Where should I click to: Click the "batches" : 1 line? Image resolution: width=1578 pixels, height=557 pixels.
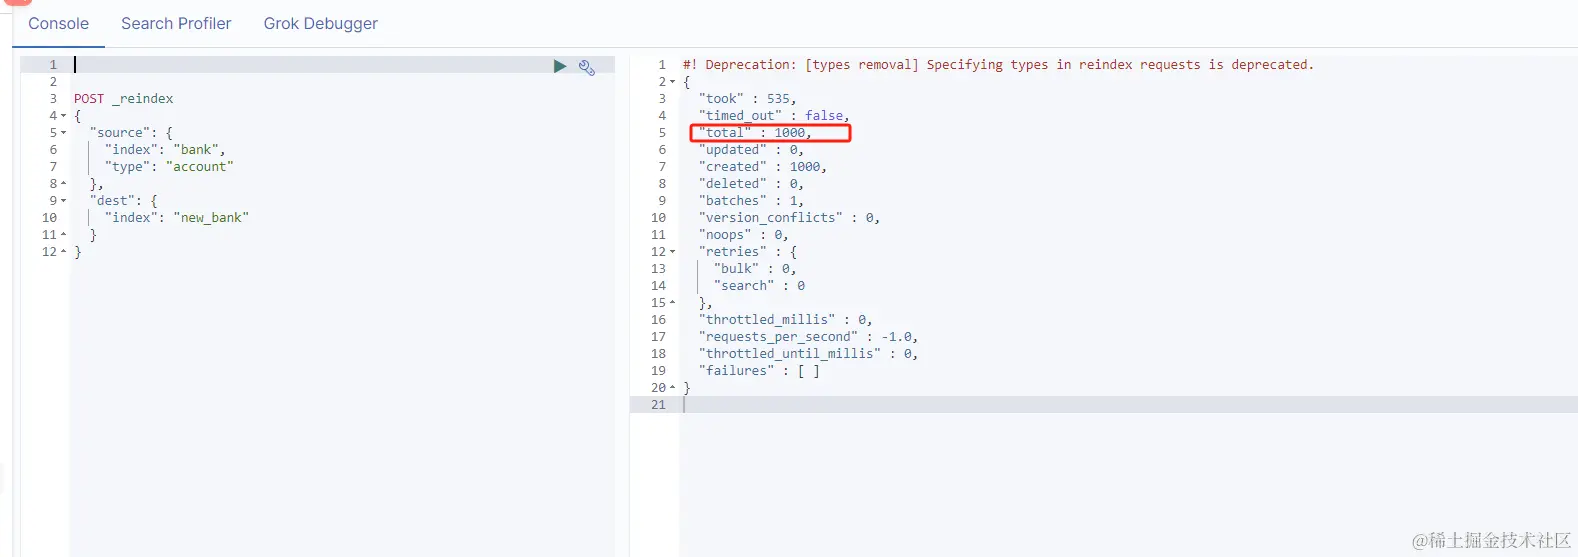pyautogui.click(x=751, y=201)
